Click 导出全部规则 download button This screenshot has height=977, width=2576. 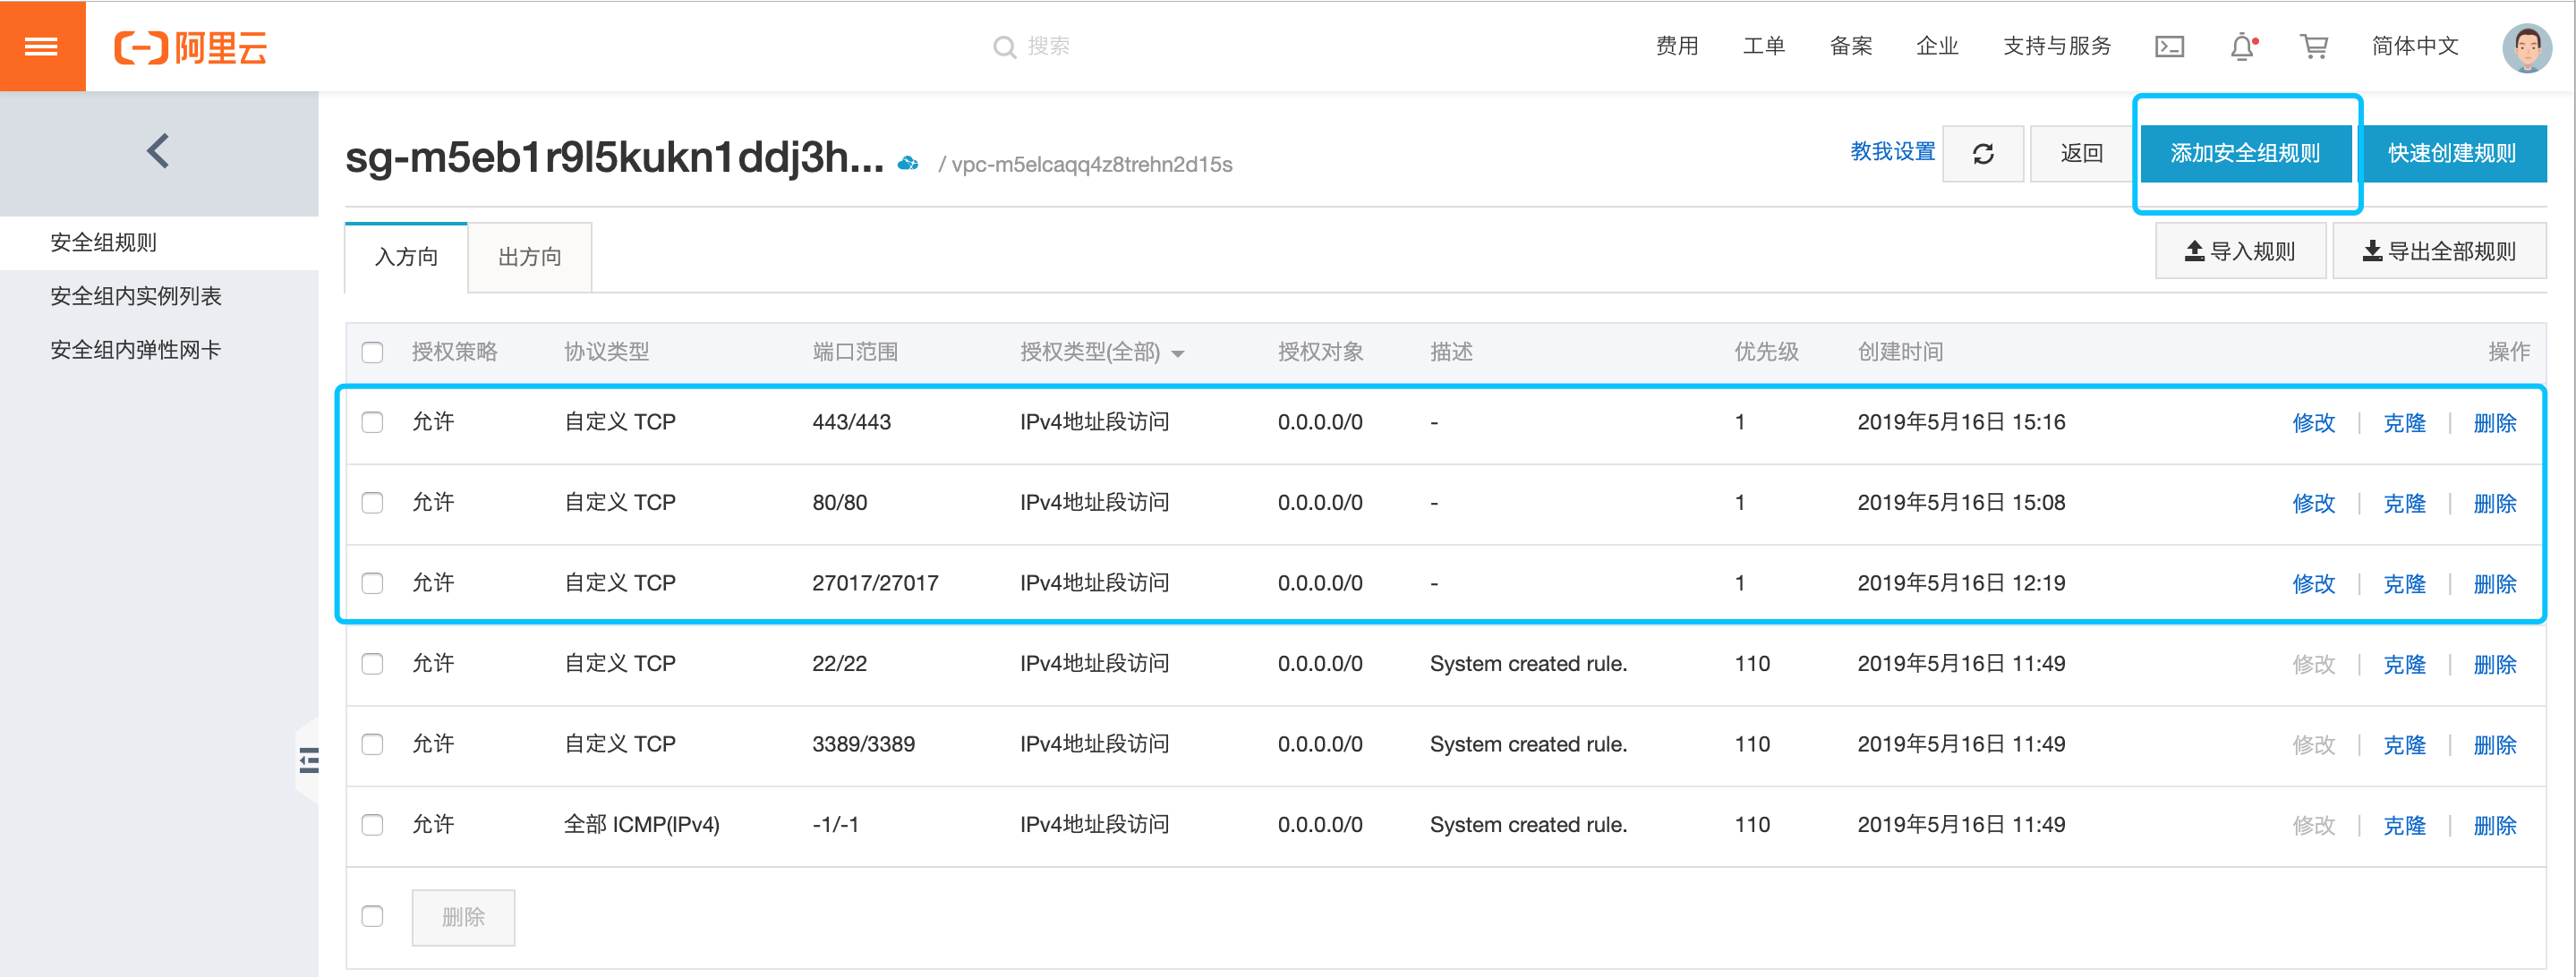point(2439,251)
